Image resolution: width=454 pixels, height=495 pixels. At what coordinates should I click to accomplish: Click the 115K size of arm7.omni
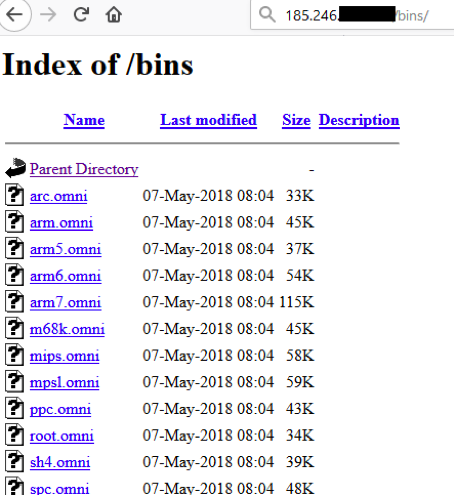[297, 302]
